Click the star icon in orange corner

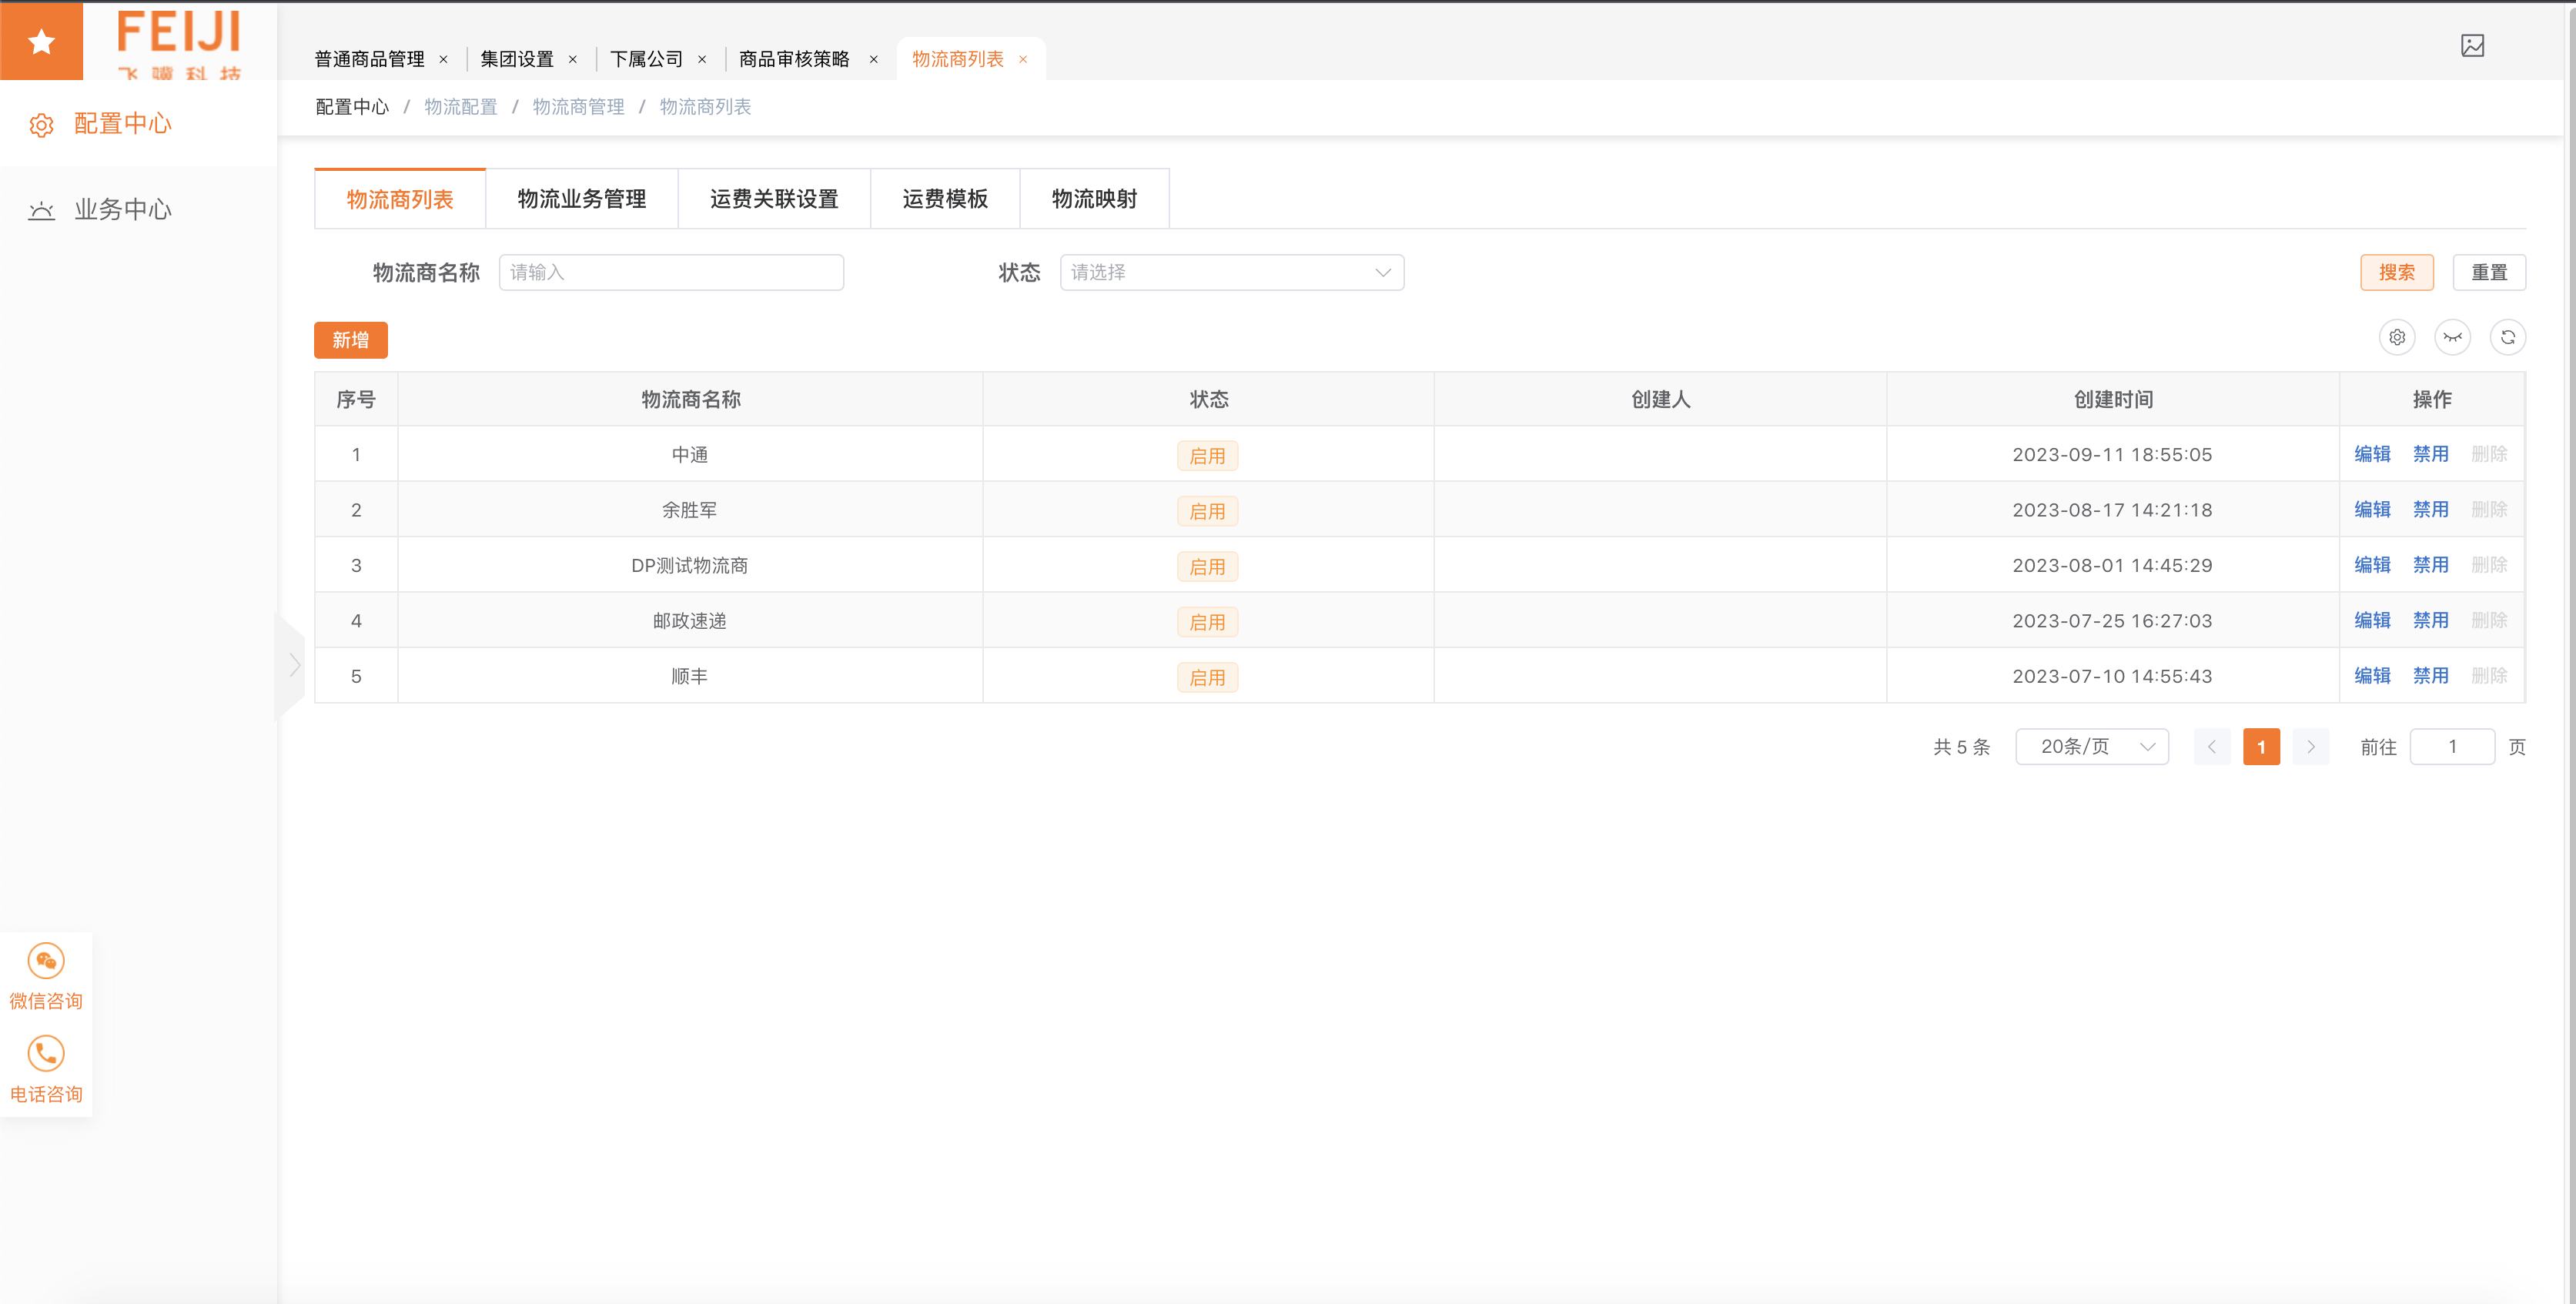[x=41, y=41]
